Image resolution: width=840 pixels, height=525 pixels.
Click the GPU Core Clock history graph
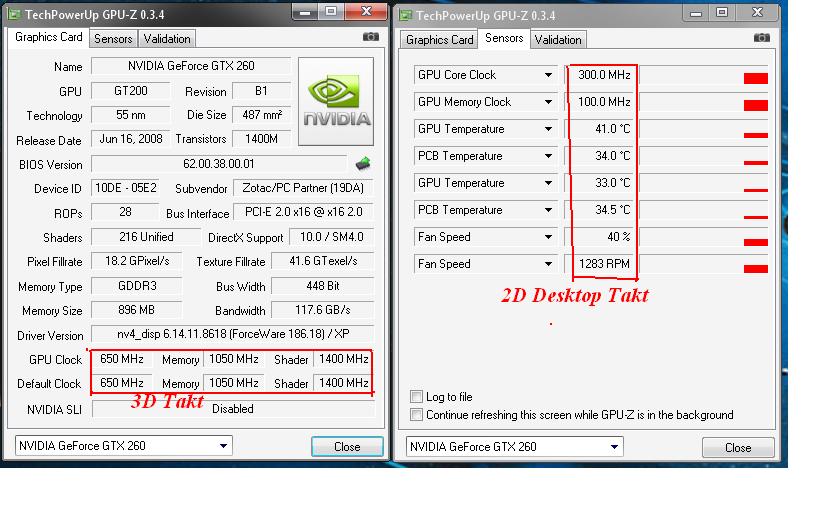tap(704, 75)
